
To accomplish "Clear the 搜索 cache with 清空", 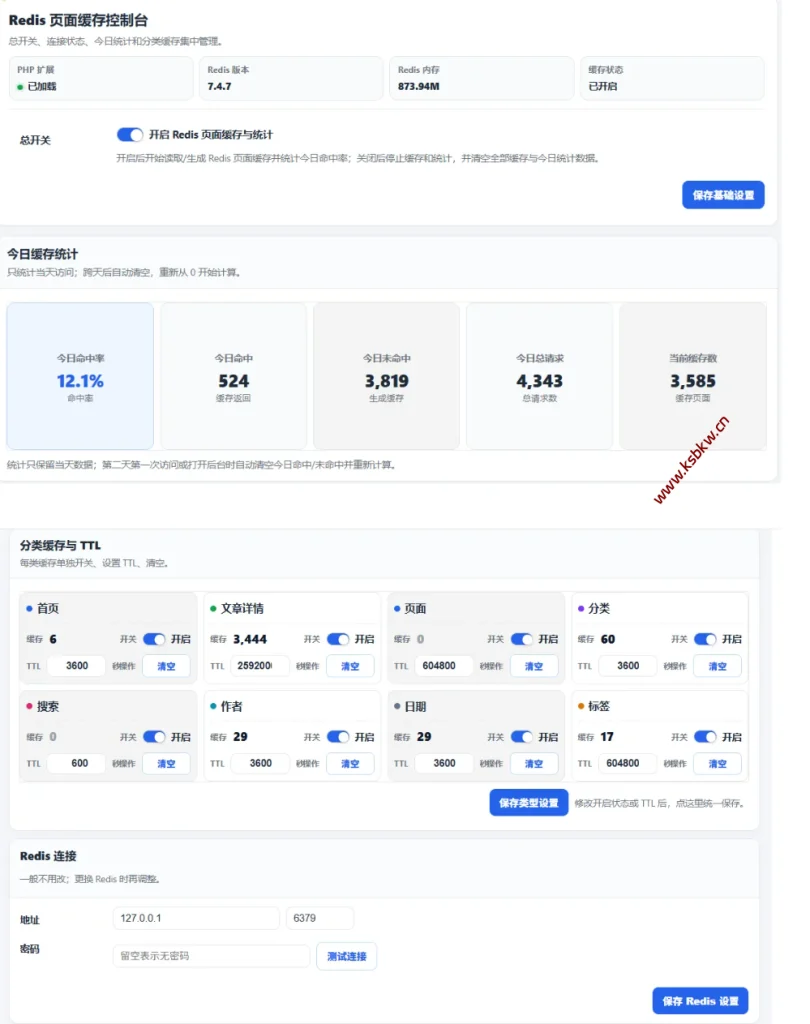I will (166, 763).
